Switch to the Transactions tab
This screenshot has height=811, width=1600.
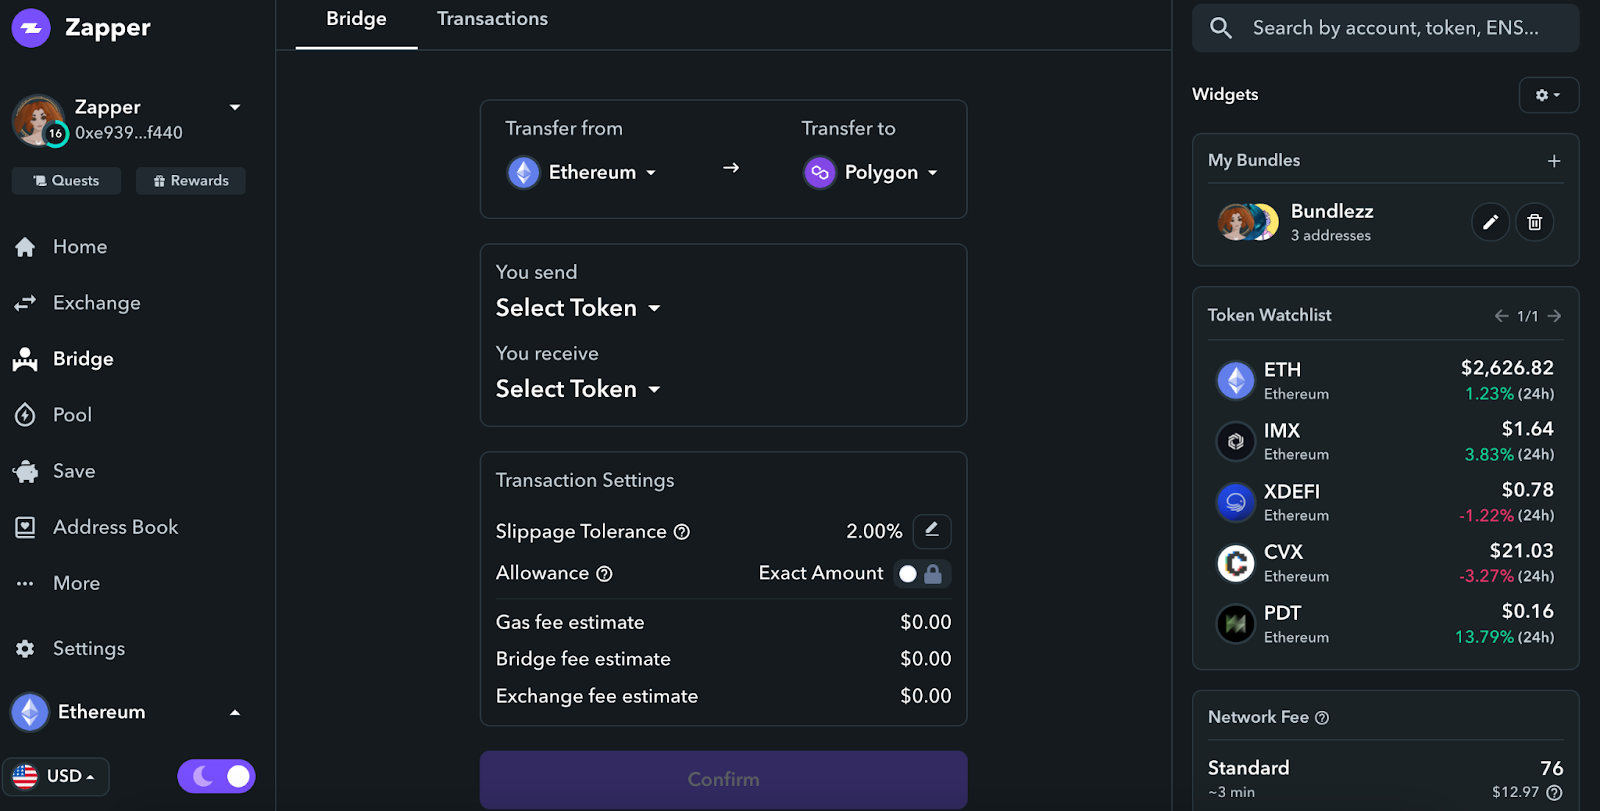pos(492,19)
